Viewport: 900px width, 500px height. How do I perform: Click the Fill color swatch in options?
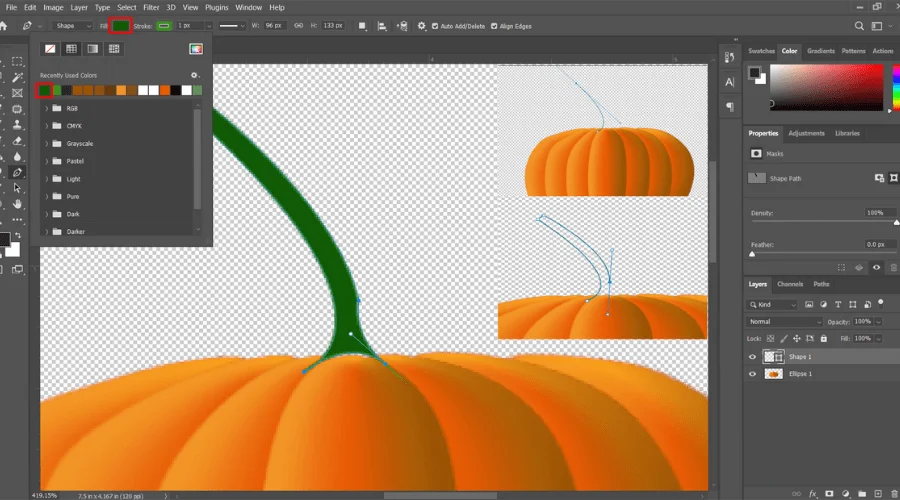[x=121, y=26]
